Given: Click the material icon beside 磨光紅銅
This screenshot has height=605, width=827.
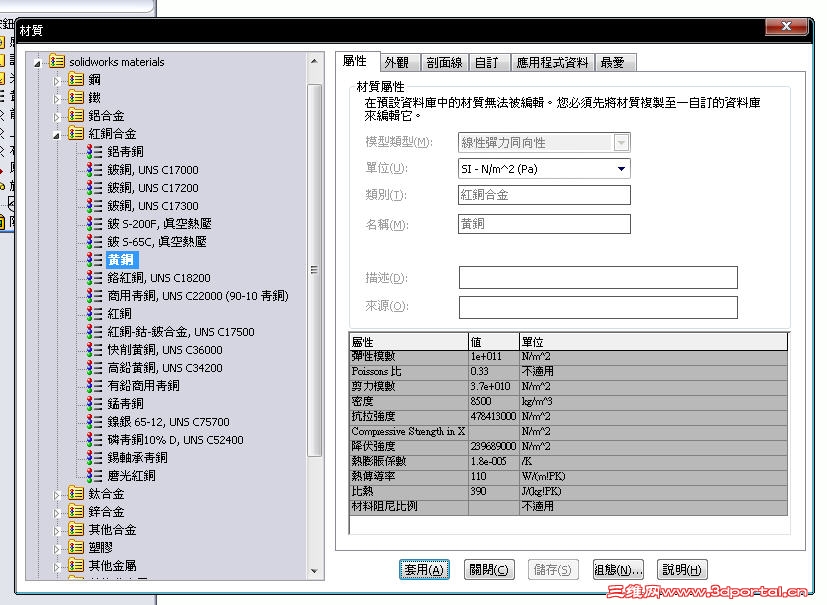Looking at the screenshot, I should (94, 475).
